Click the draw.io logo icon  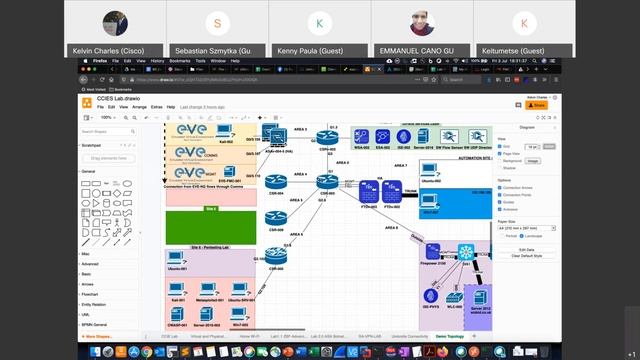pos(87,103)
